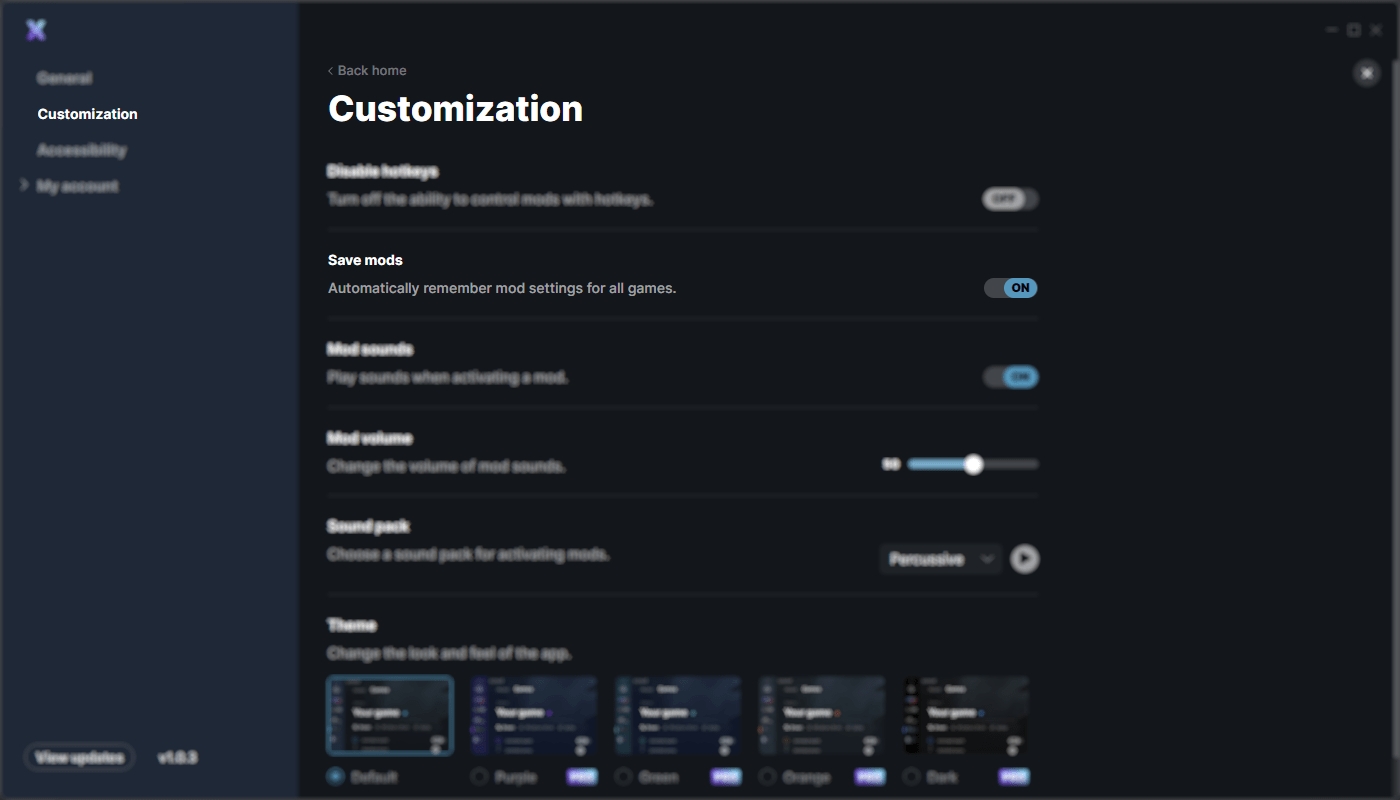The width and height of the screenshot is (1400, 800).
Task: Click the PRO badge beside Orange theme
Action: tap(870, 777)
